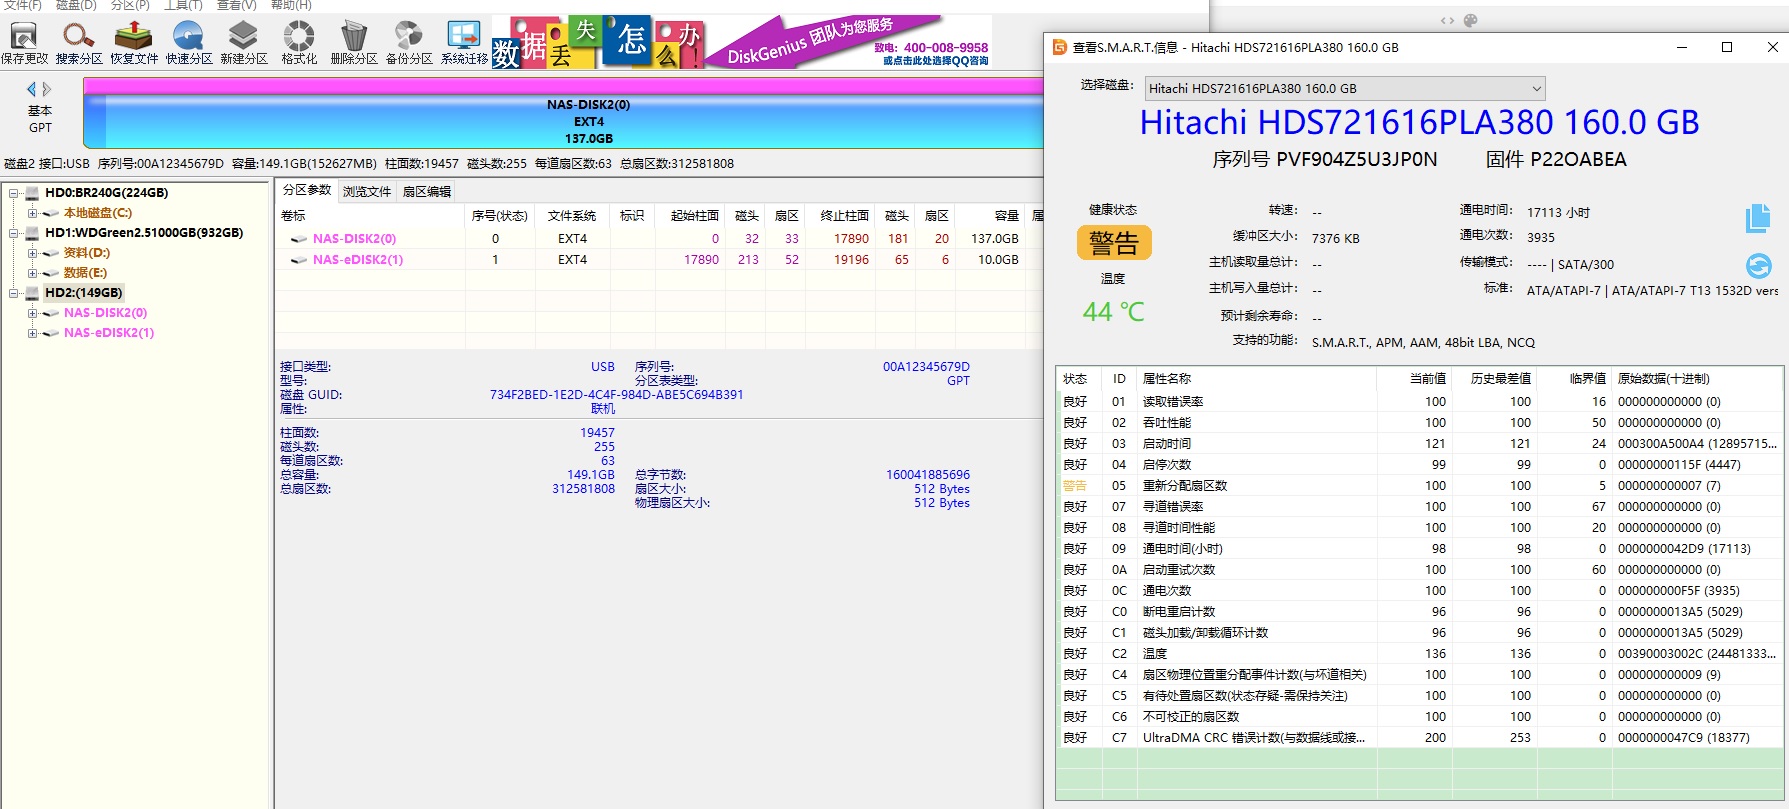The height and width of the screenshot is (809, 1789).
Task: Select the C5 pending sectors row
Action: pyautogui.click(x=1419, y=696)
